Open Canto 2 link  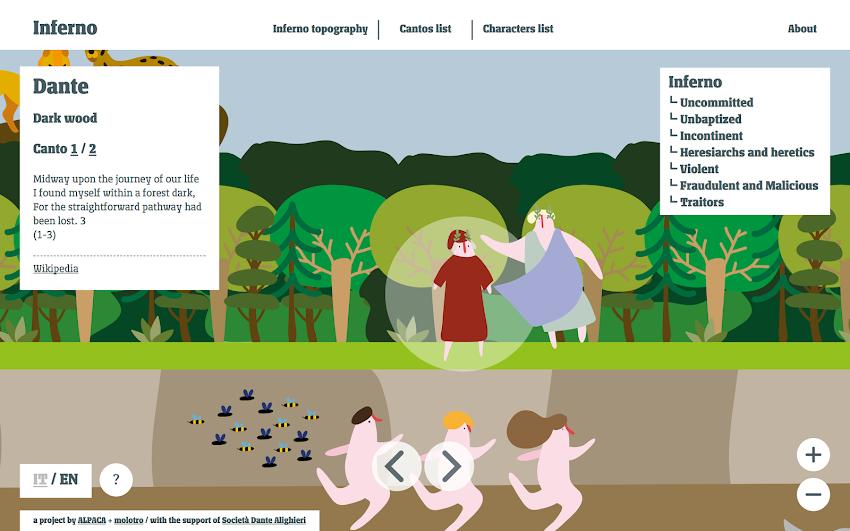pos(92,149)
